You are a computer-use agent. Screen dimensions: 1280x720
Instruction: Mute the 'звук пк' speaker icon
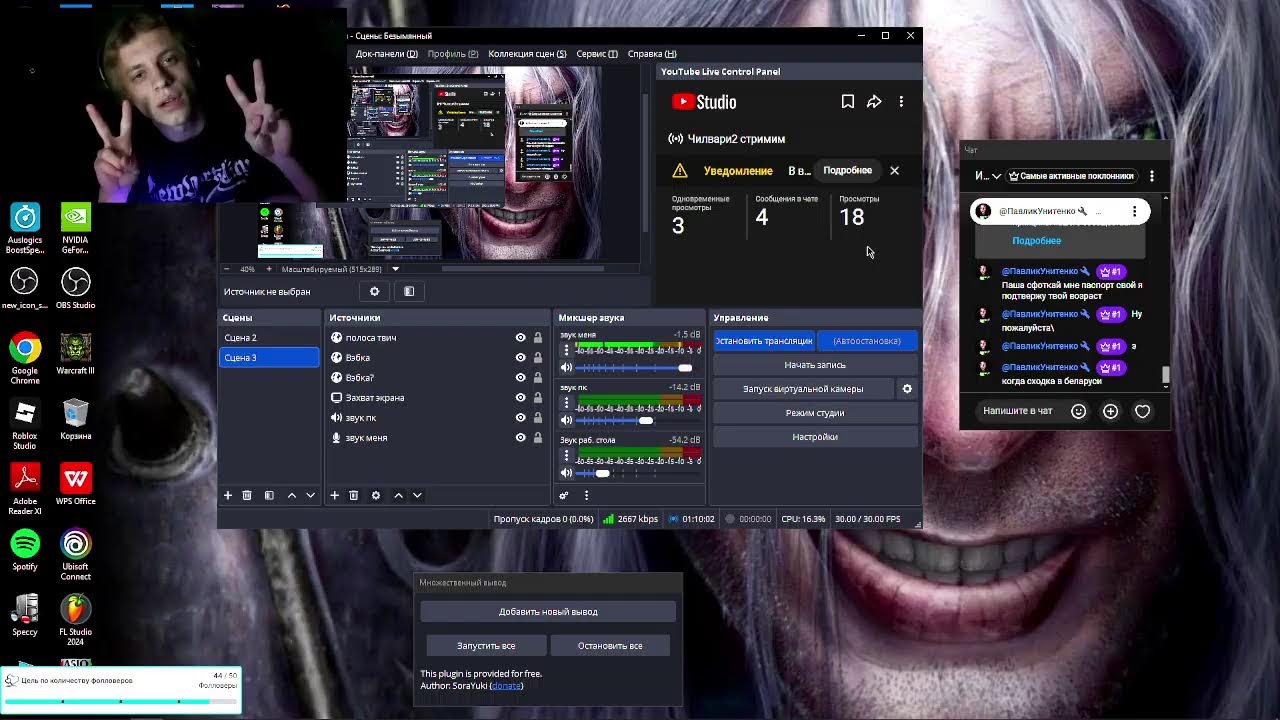tap(567, 420)
